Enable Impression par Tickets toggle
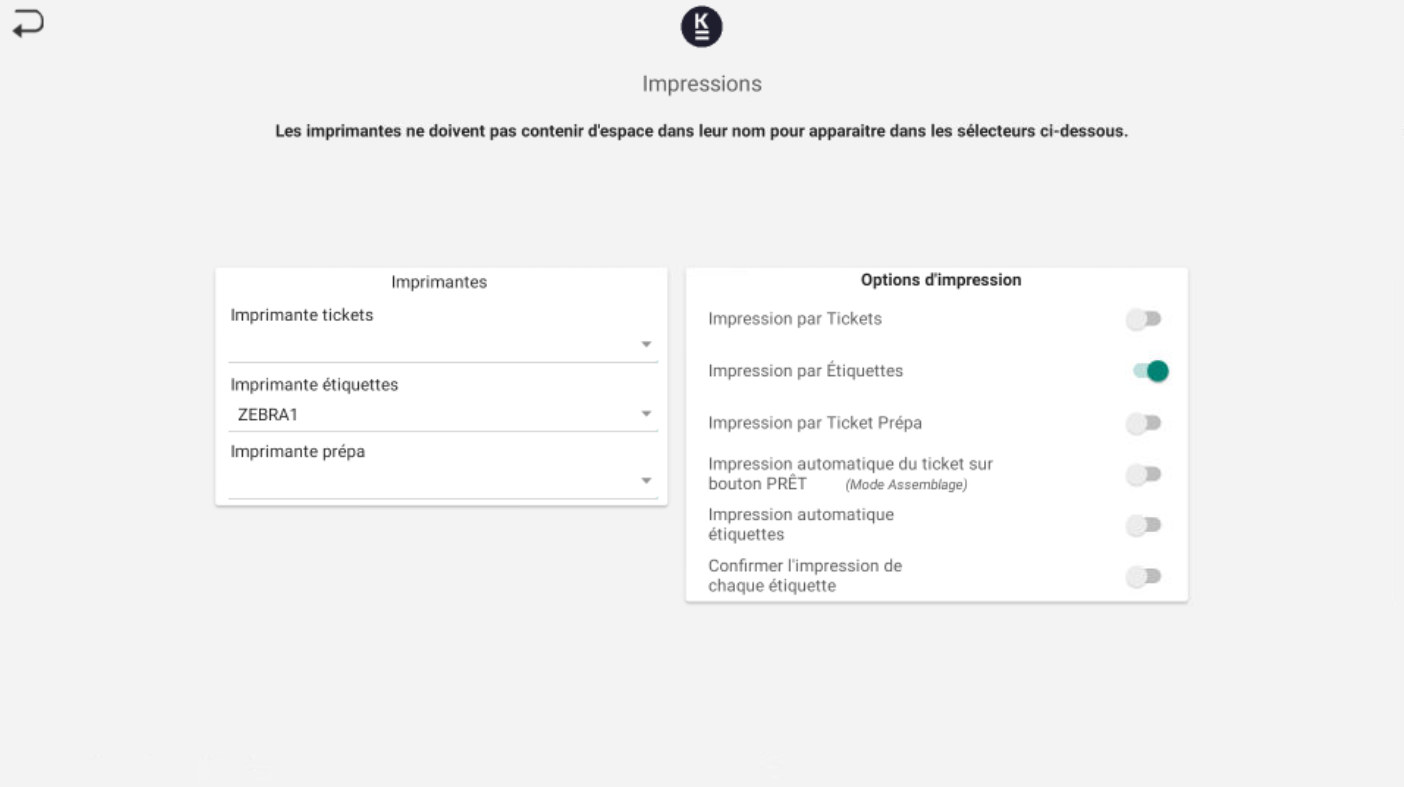Screen dimensions: 1404x787 point(1143,320)
